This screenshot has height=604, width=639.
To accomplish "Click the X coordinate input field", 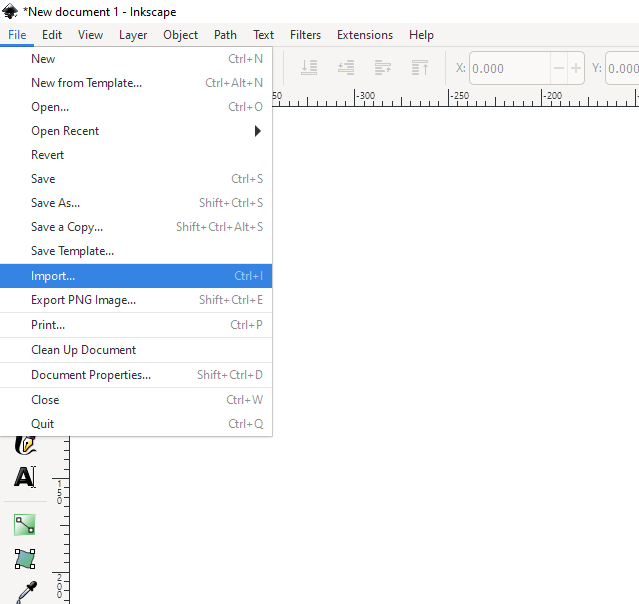I will tap(510, 68).
